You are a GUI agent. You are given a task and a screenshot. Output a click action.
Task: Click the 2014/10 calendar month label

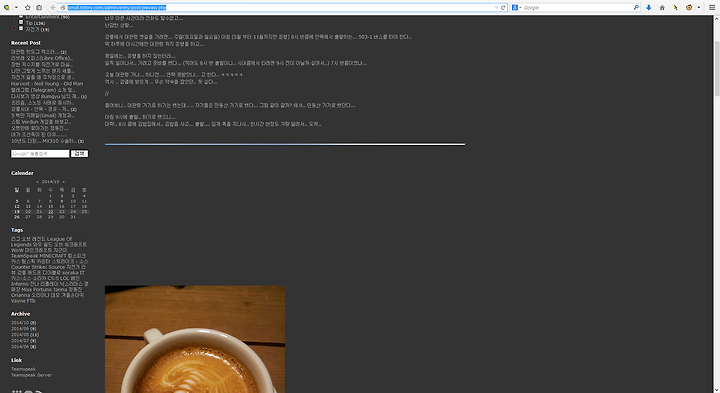pos(51,182)
